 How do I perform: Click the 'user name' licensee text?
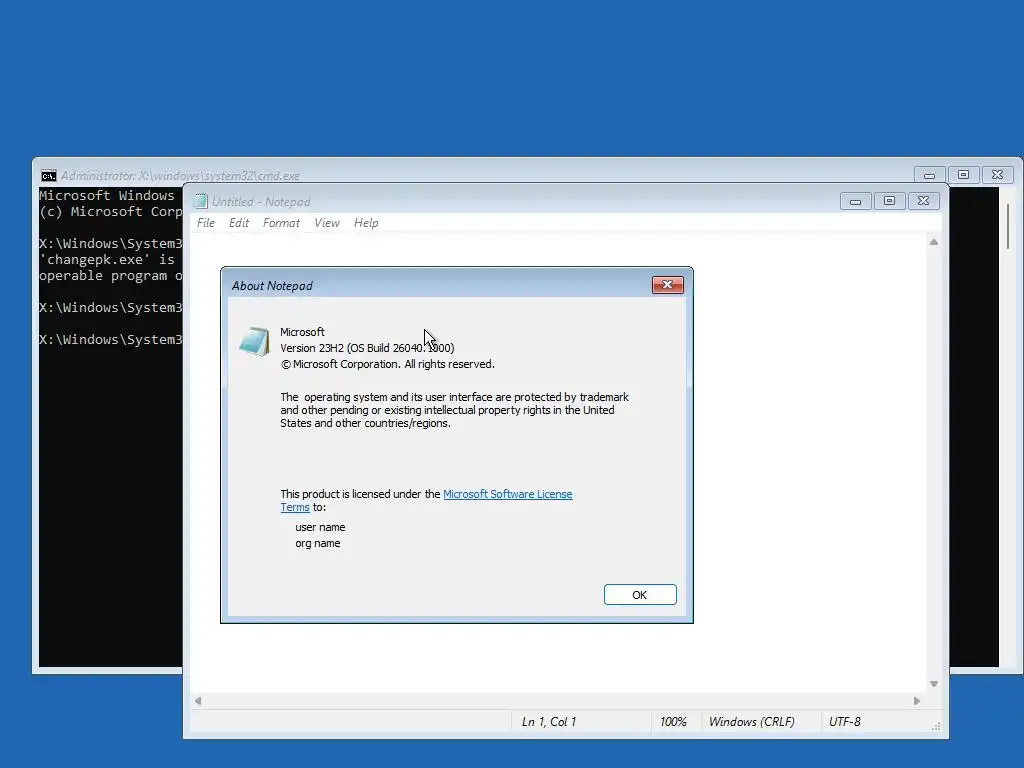(x=320, y=527)
